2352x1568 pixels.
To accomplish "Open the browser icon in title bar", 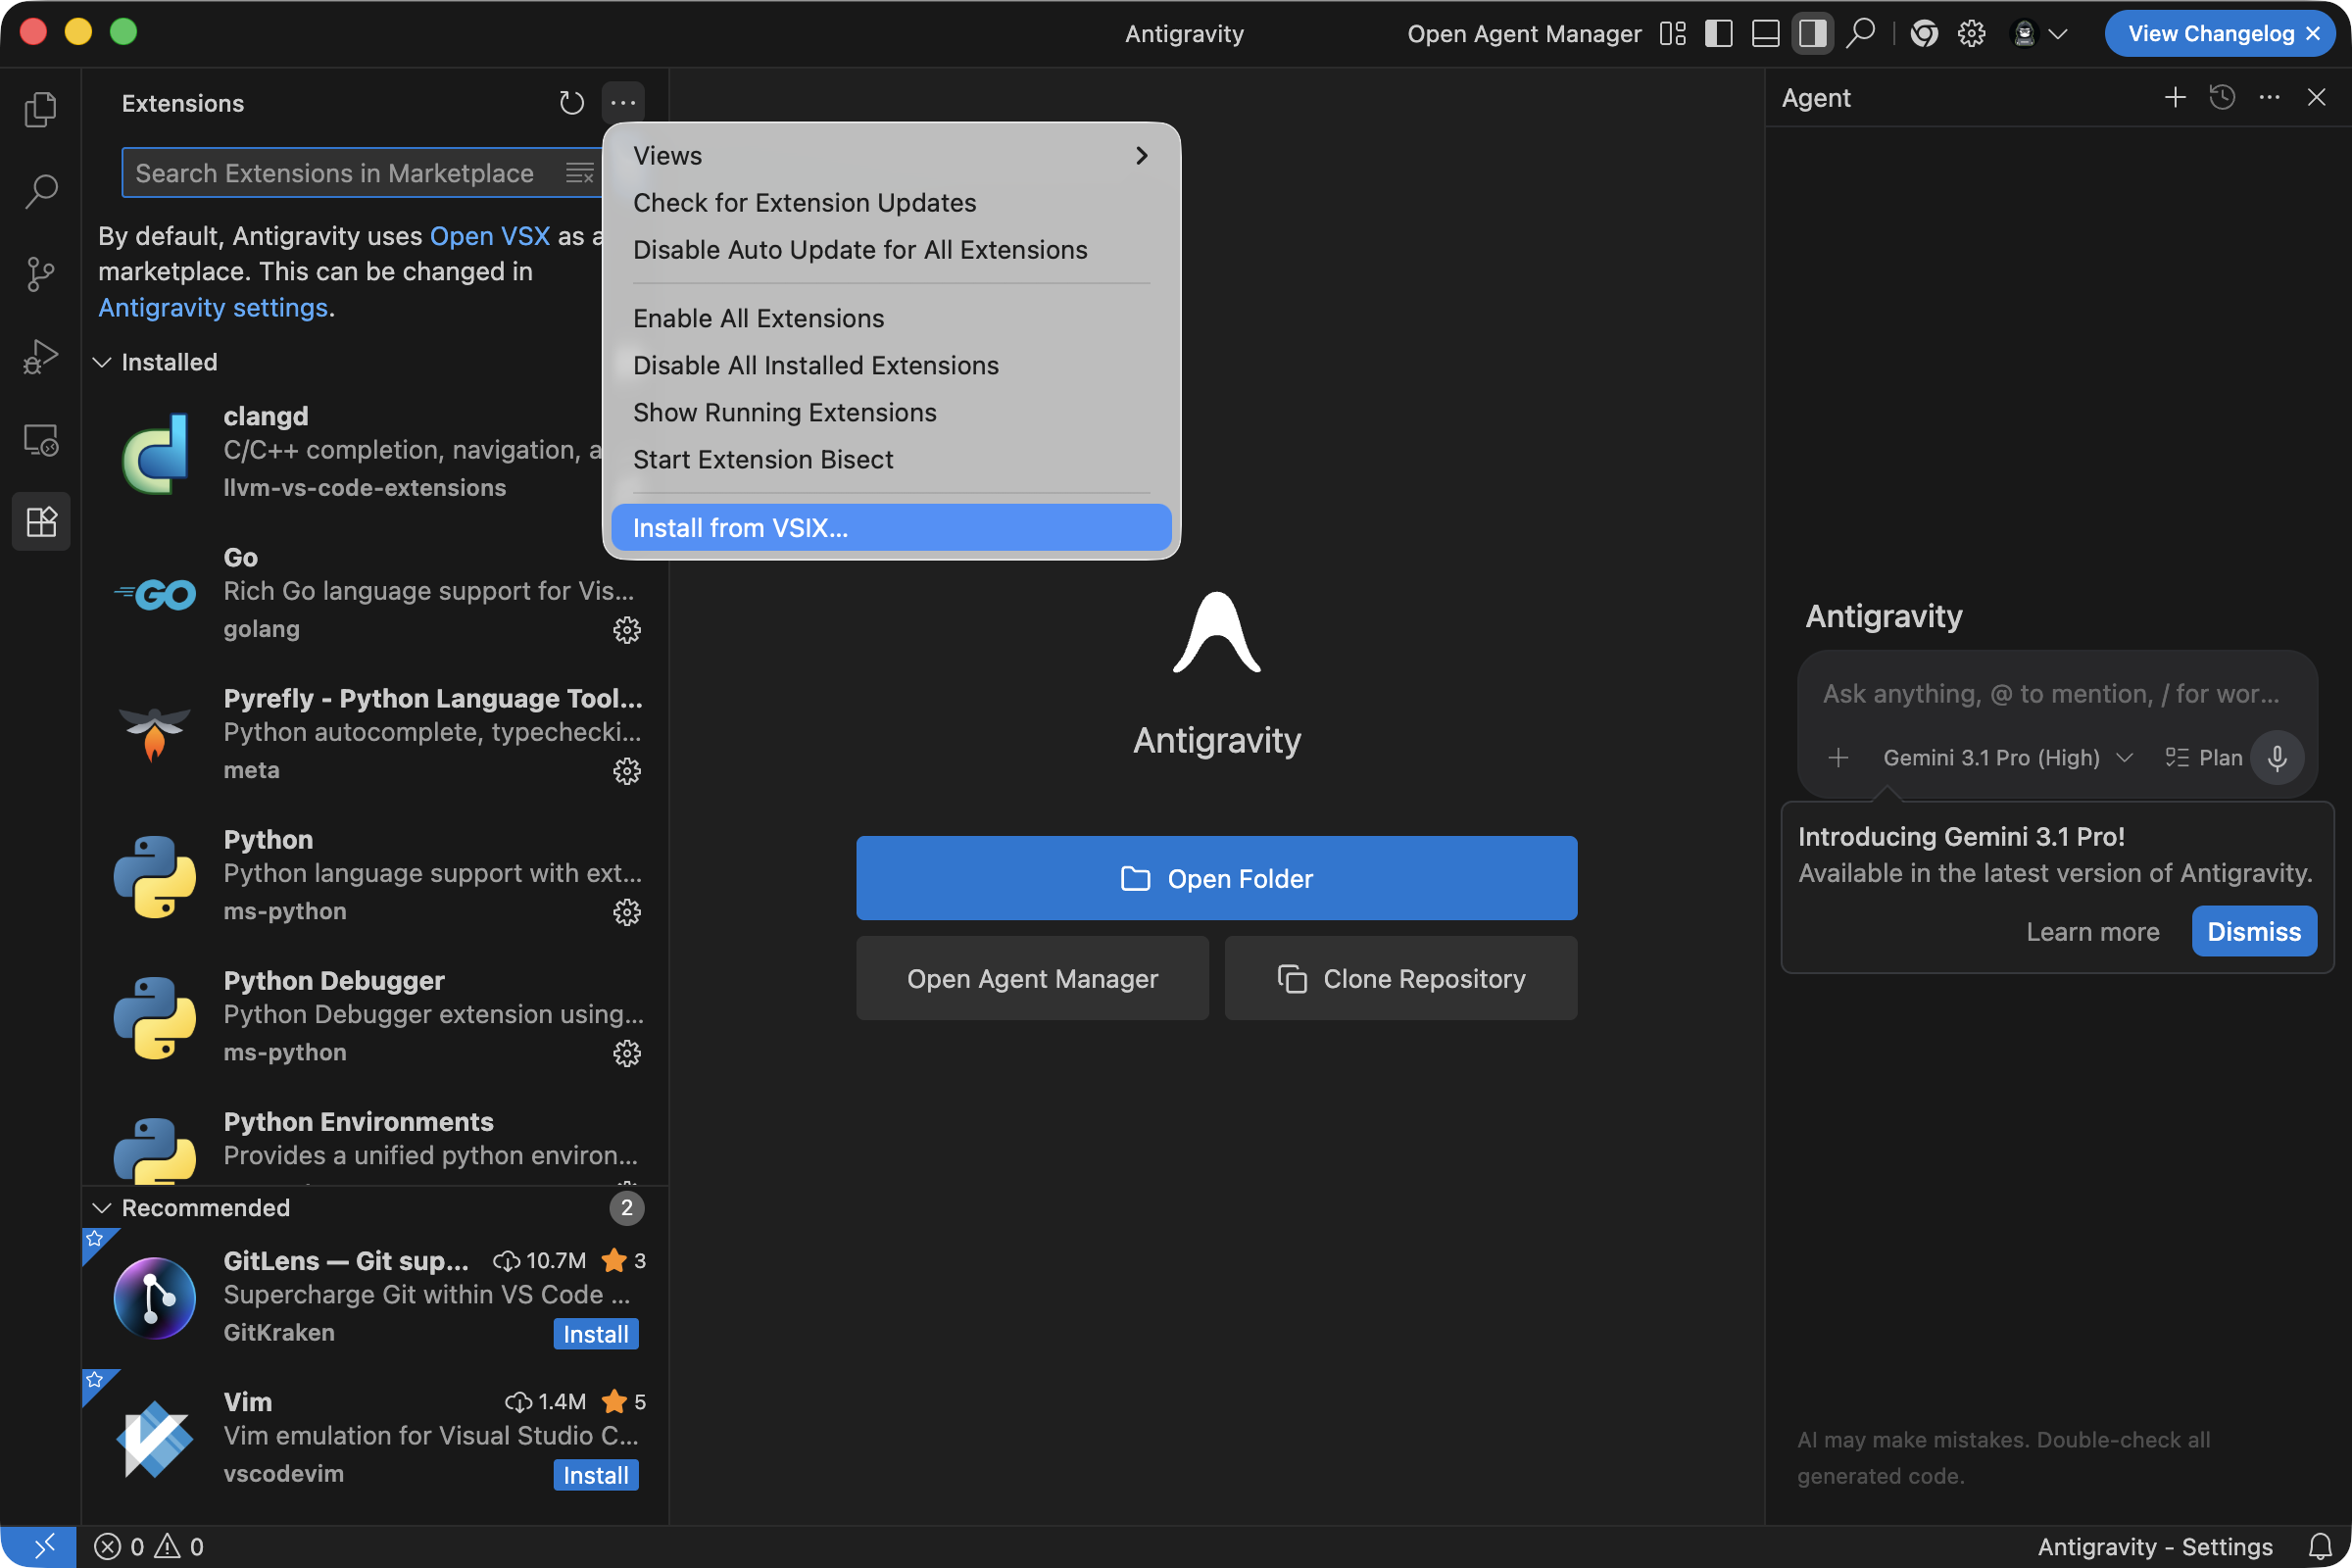I will click(1924, 34).
